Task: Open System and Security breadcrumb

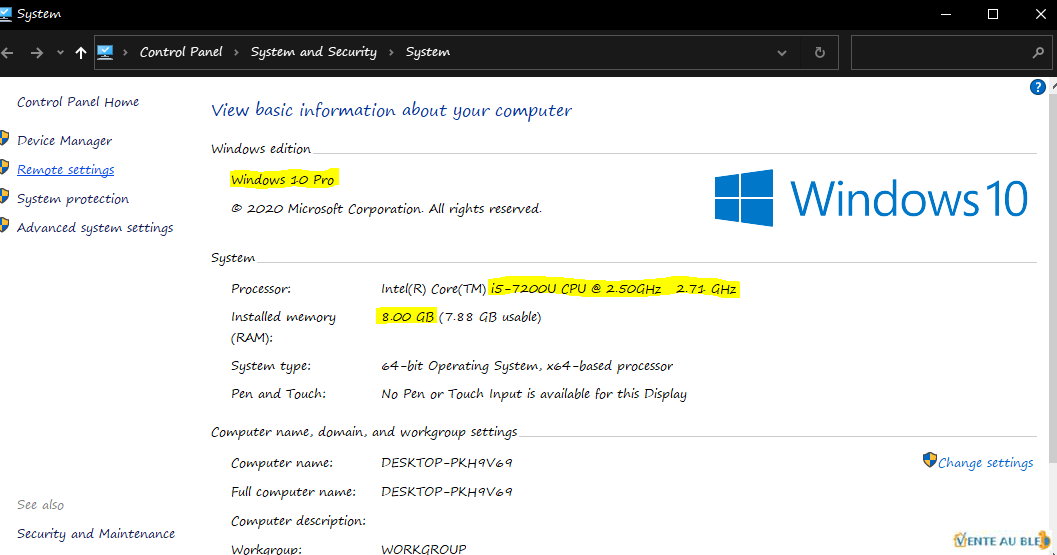Action: click(x=313, y=52)
